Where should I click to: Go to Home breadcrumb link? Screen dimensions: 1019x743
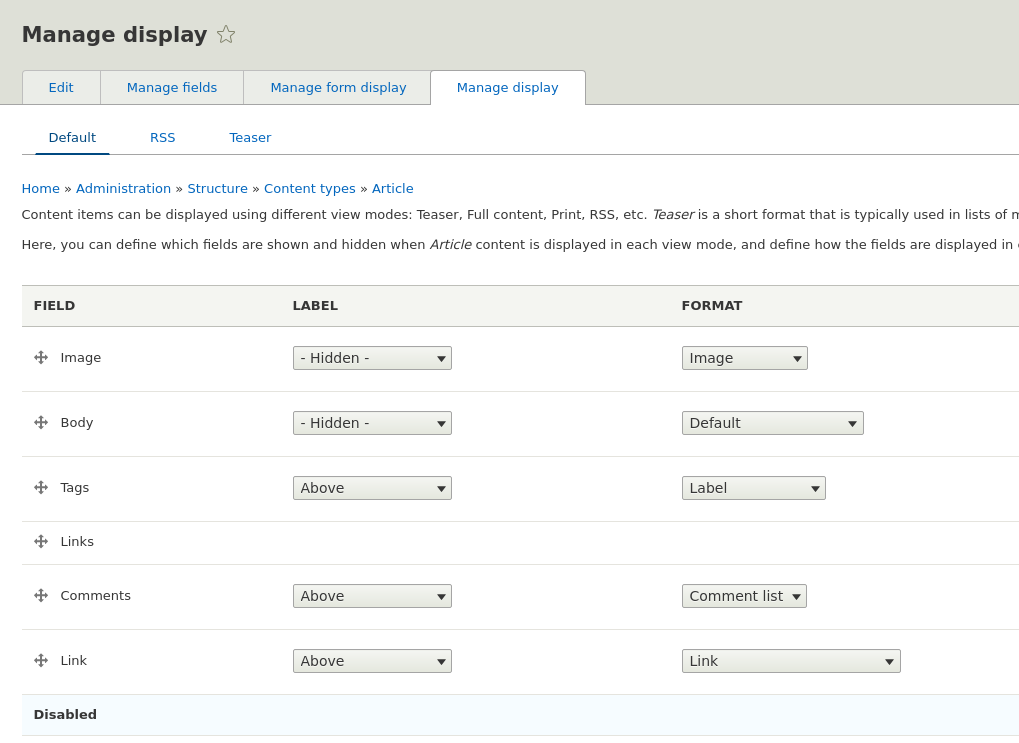tap(40, 189)
